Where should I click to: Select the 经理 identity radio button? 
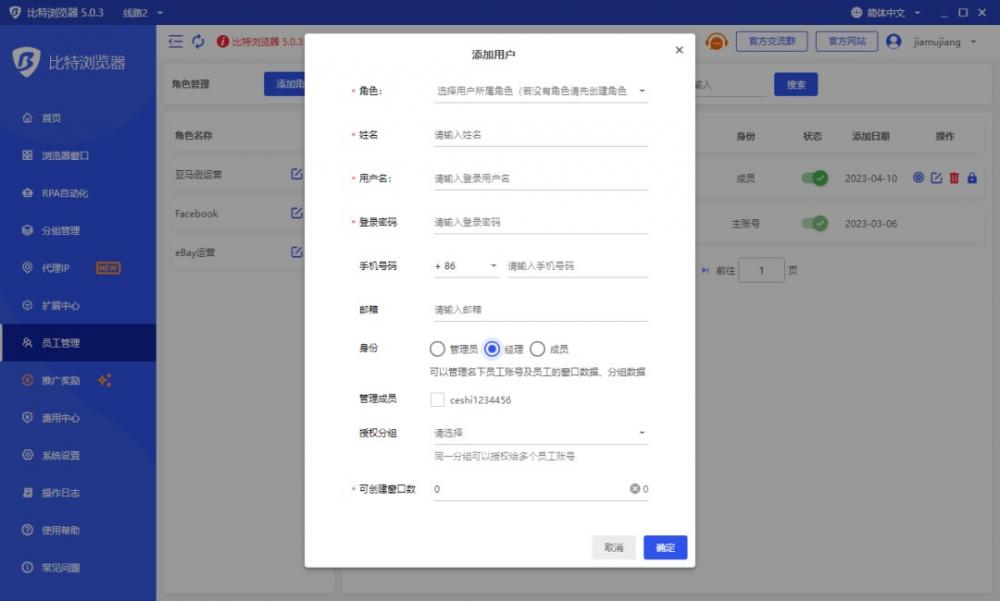coord(492,349)
